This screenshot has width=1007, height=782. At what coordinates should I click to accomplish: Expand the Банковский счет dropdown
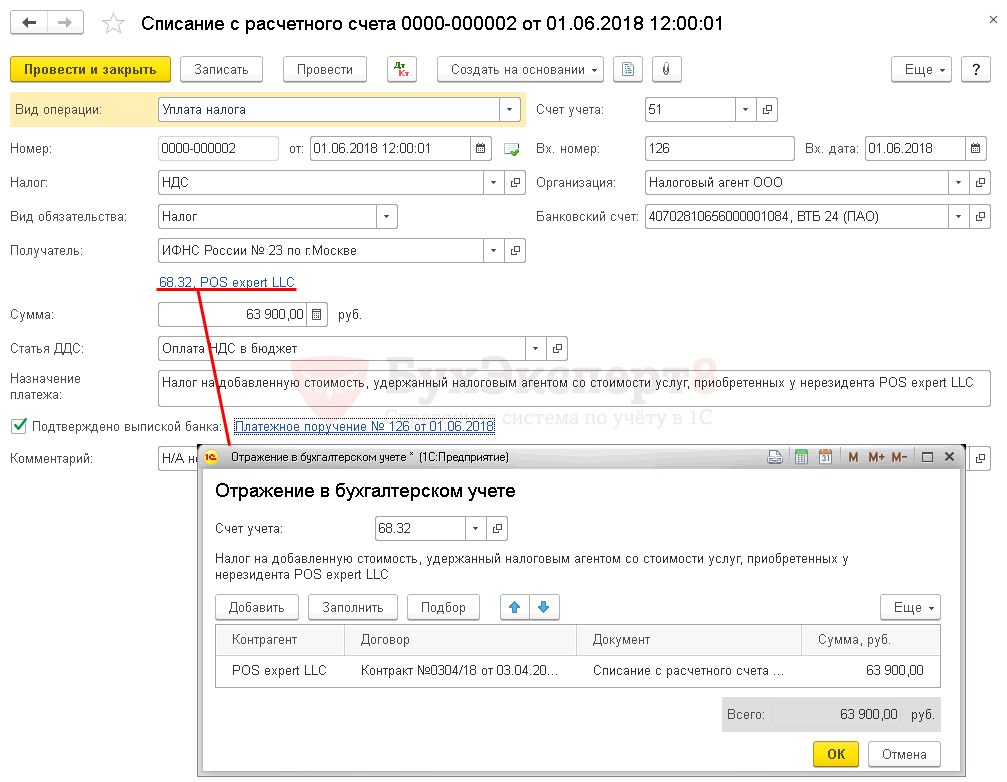(x=959, y=216)
